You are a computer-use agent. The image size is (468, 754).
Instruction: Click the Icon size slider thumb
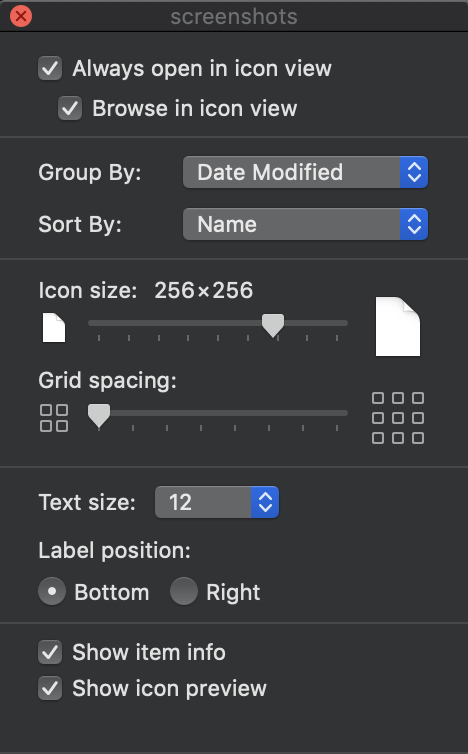273,326
